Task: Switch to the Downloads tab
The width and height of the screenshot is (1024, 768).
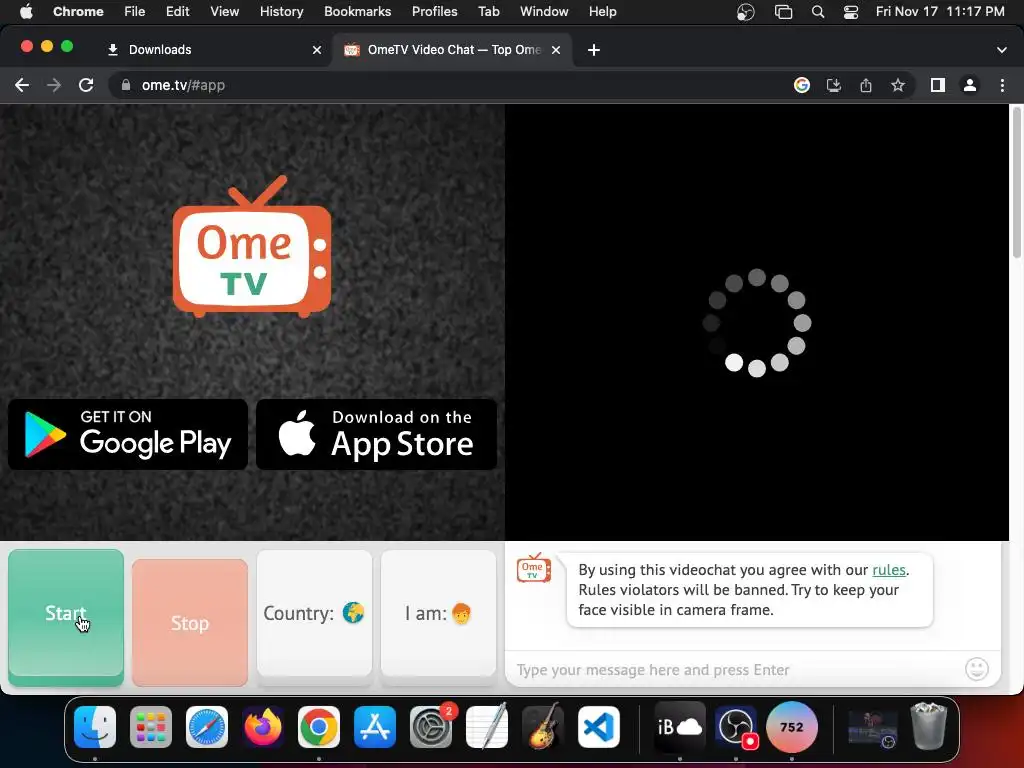Action: [x=212, y=50]
